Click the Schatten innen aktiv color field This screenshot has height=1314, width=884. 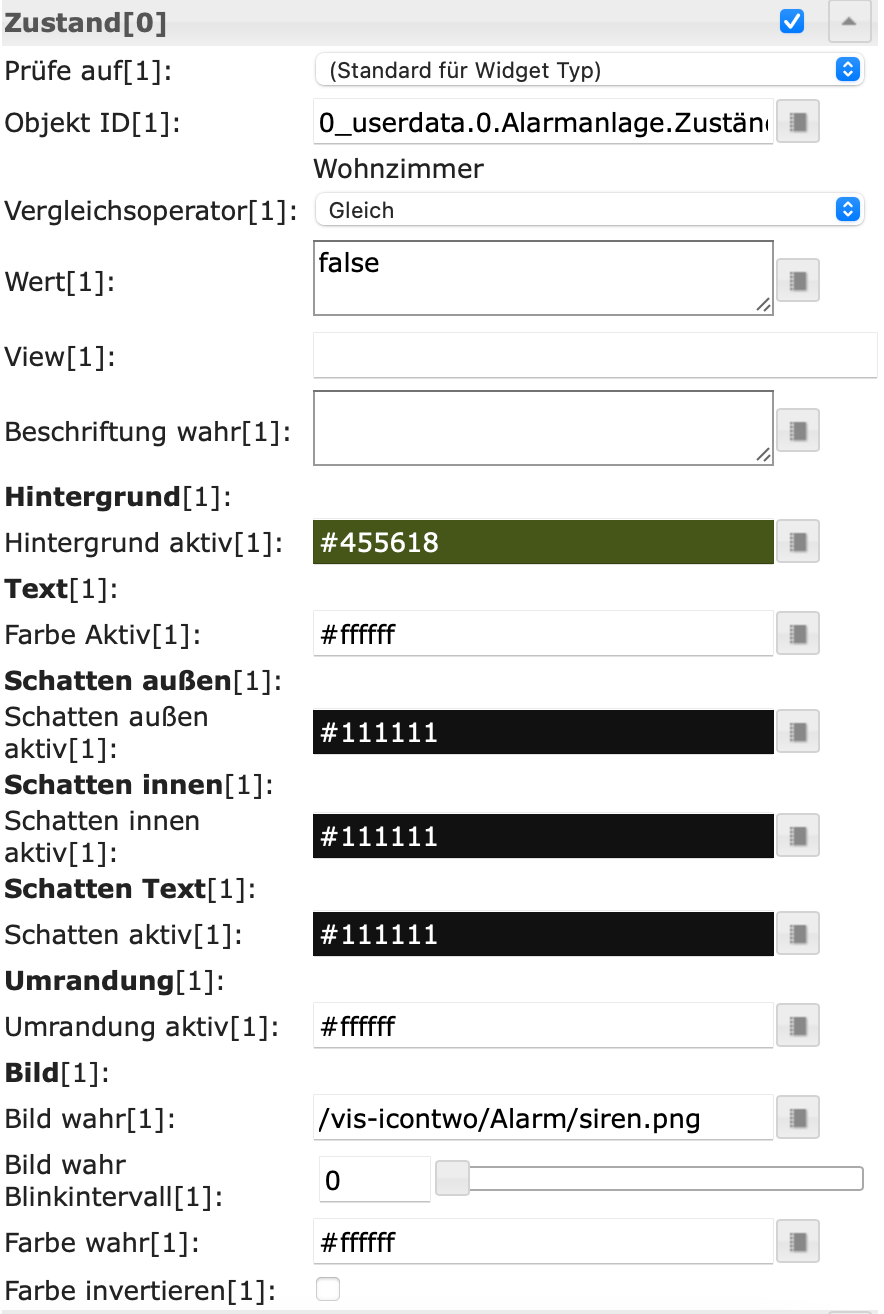[542, 835]
